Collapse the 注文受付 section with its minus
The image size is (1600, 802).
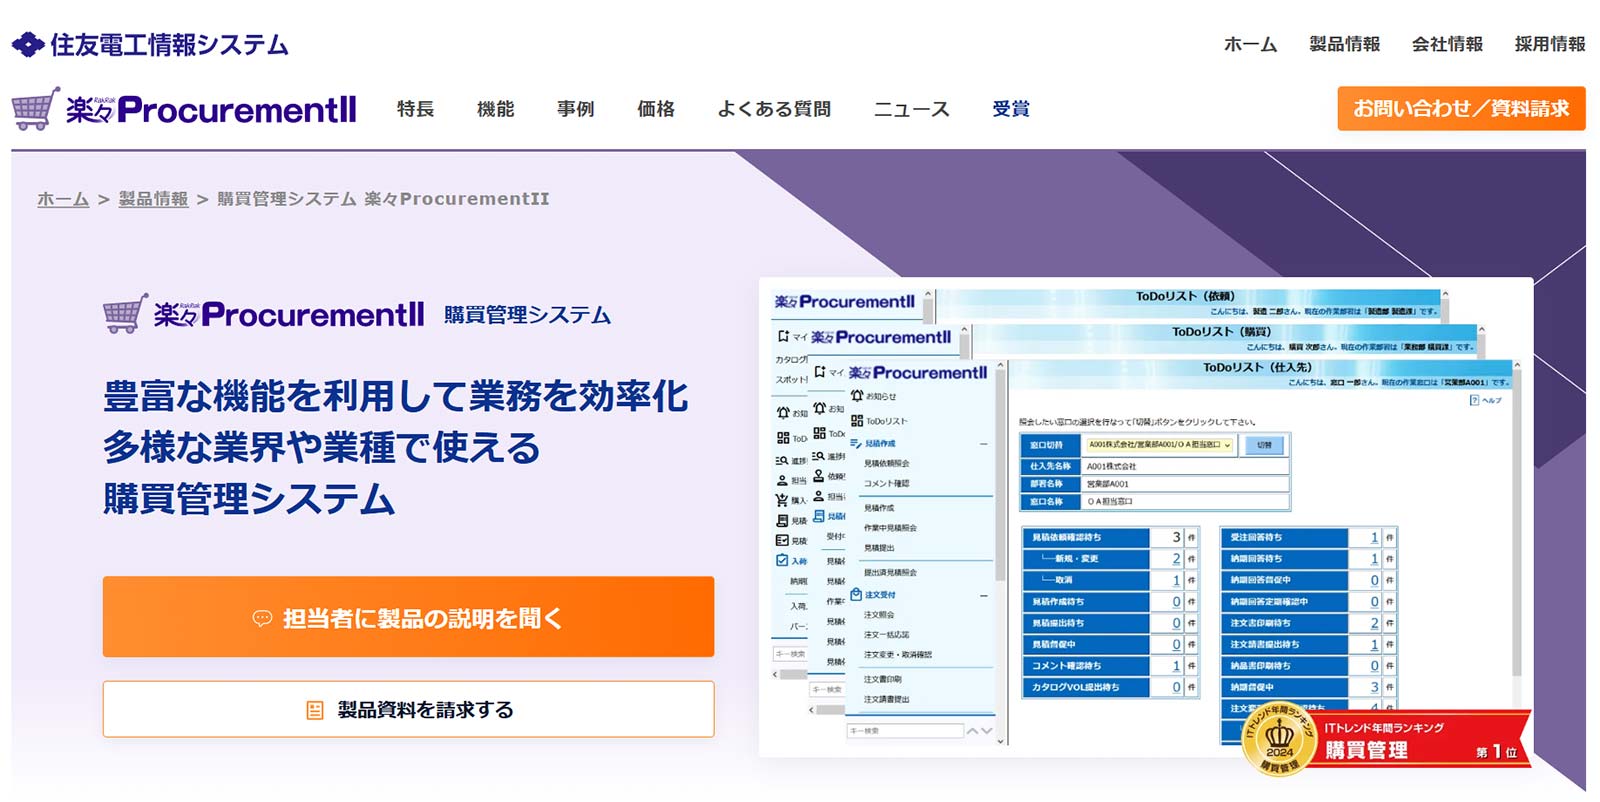click(984, 595)
